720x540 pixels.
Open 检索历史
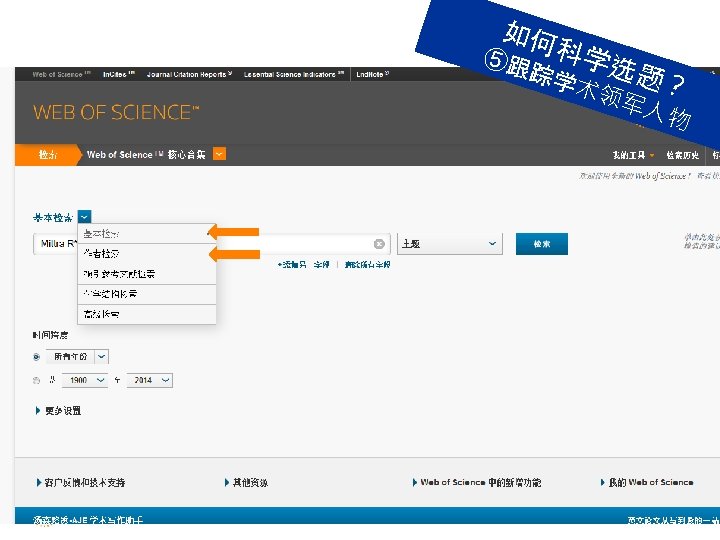click(x=682, y=155)
